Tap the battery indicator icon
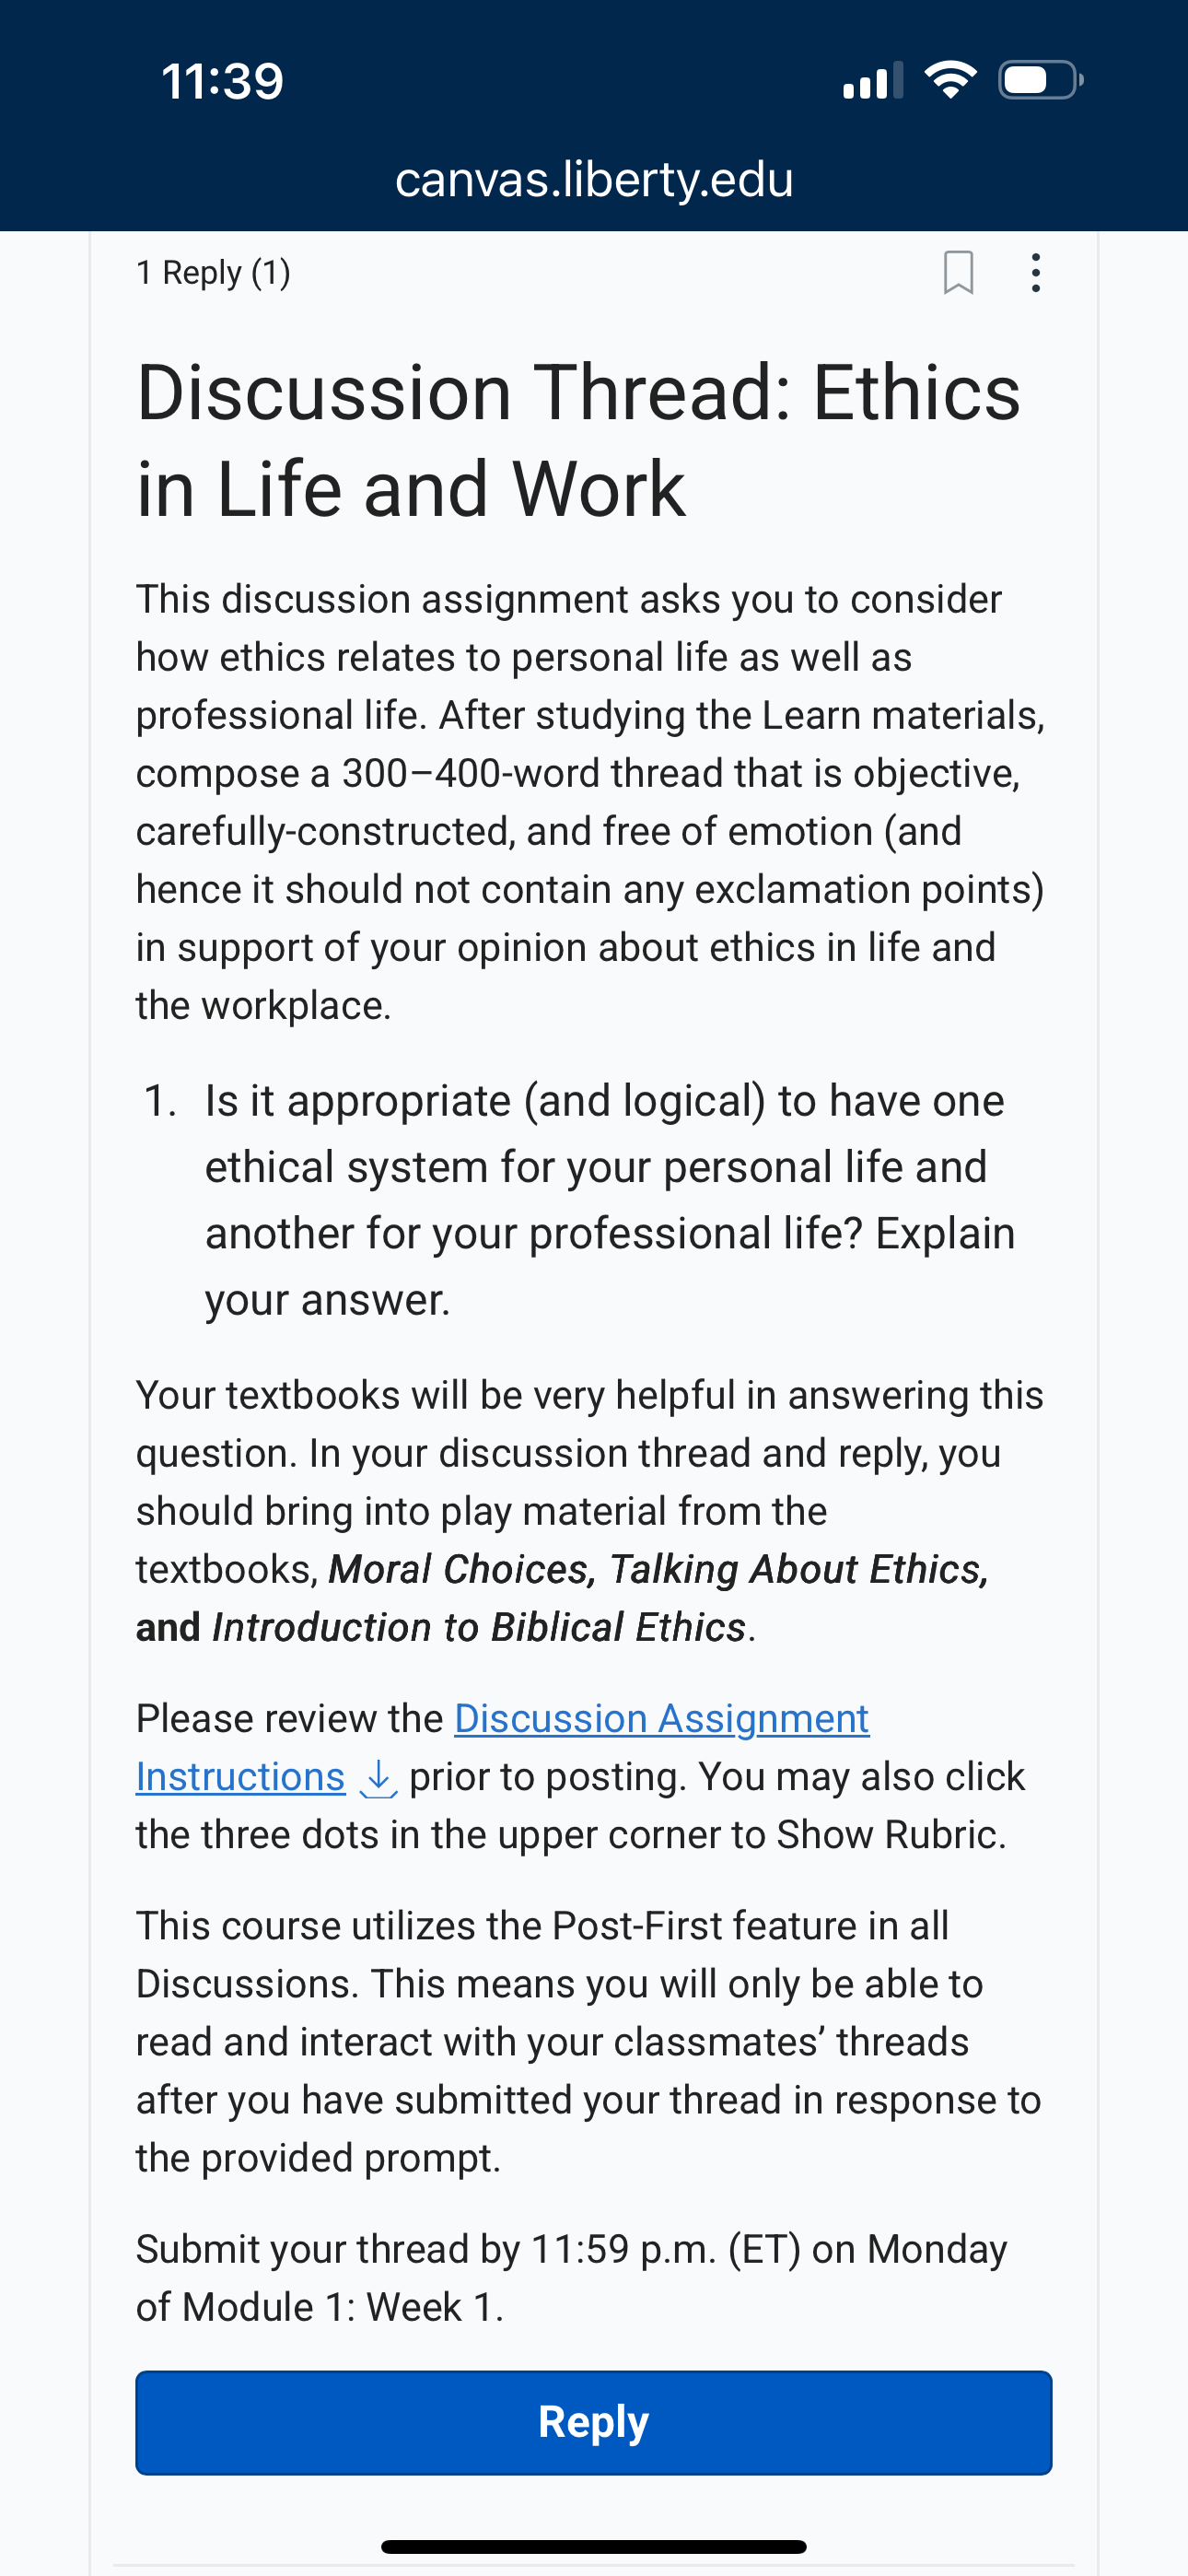 click(1041, 80)
